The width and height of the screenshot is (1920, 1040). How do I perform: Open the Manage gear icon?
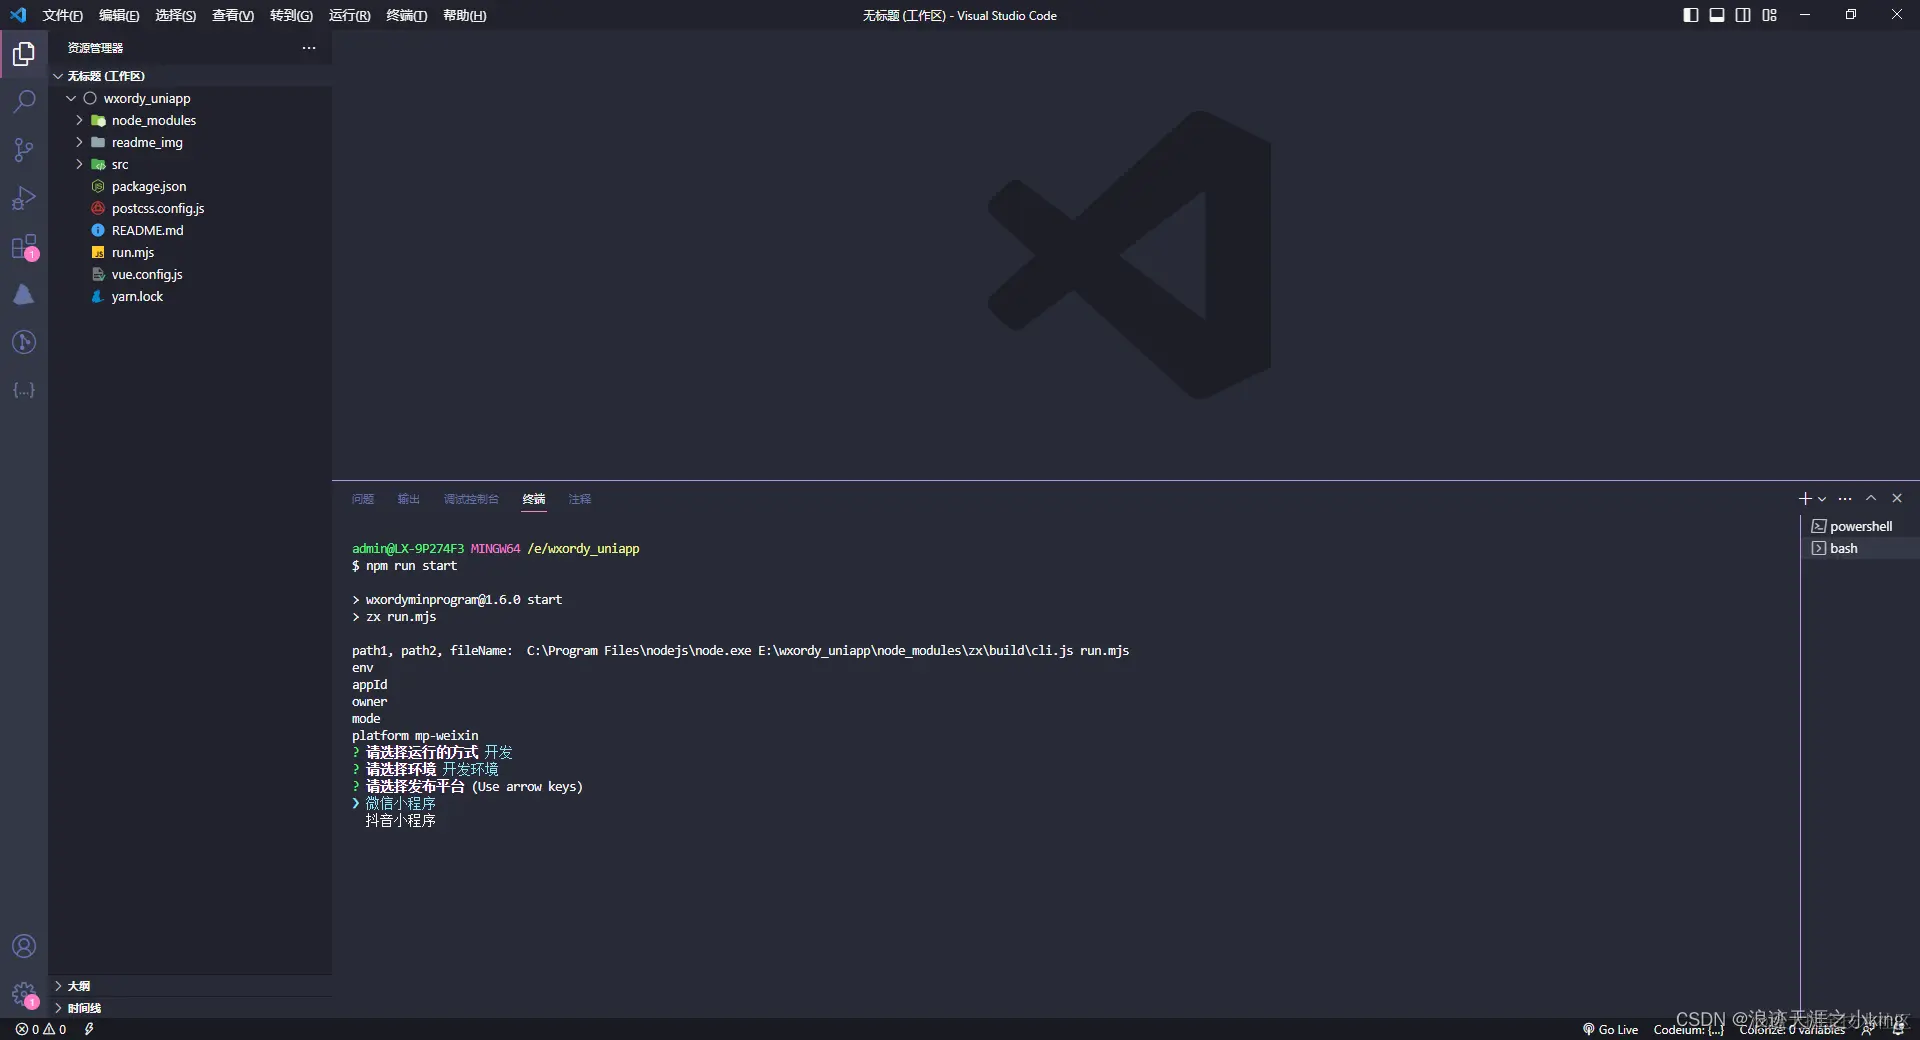pos(24,995)
